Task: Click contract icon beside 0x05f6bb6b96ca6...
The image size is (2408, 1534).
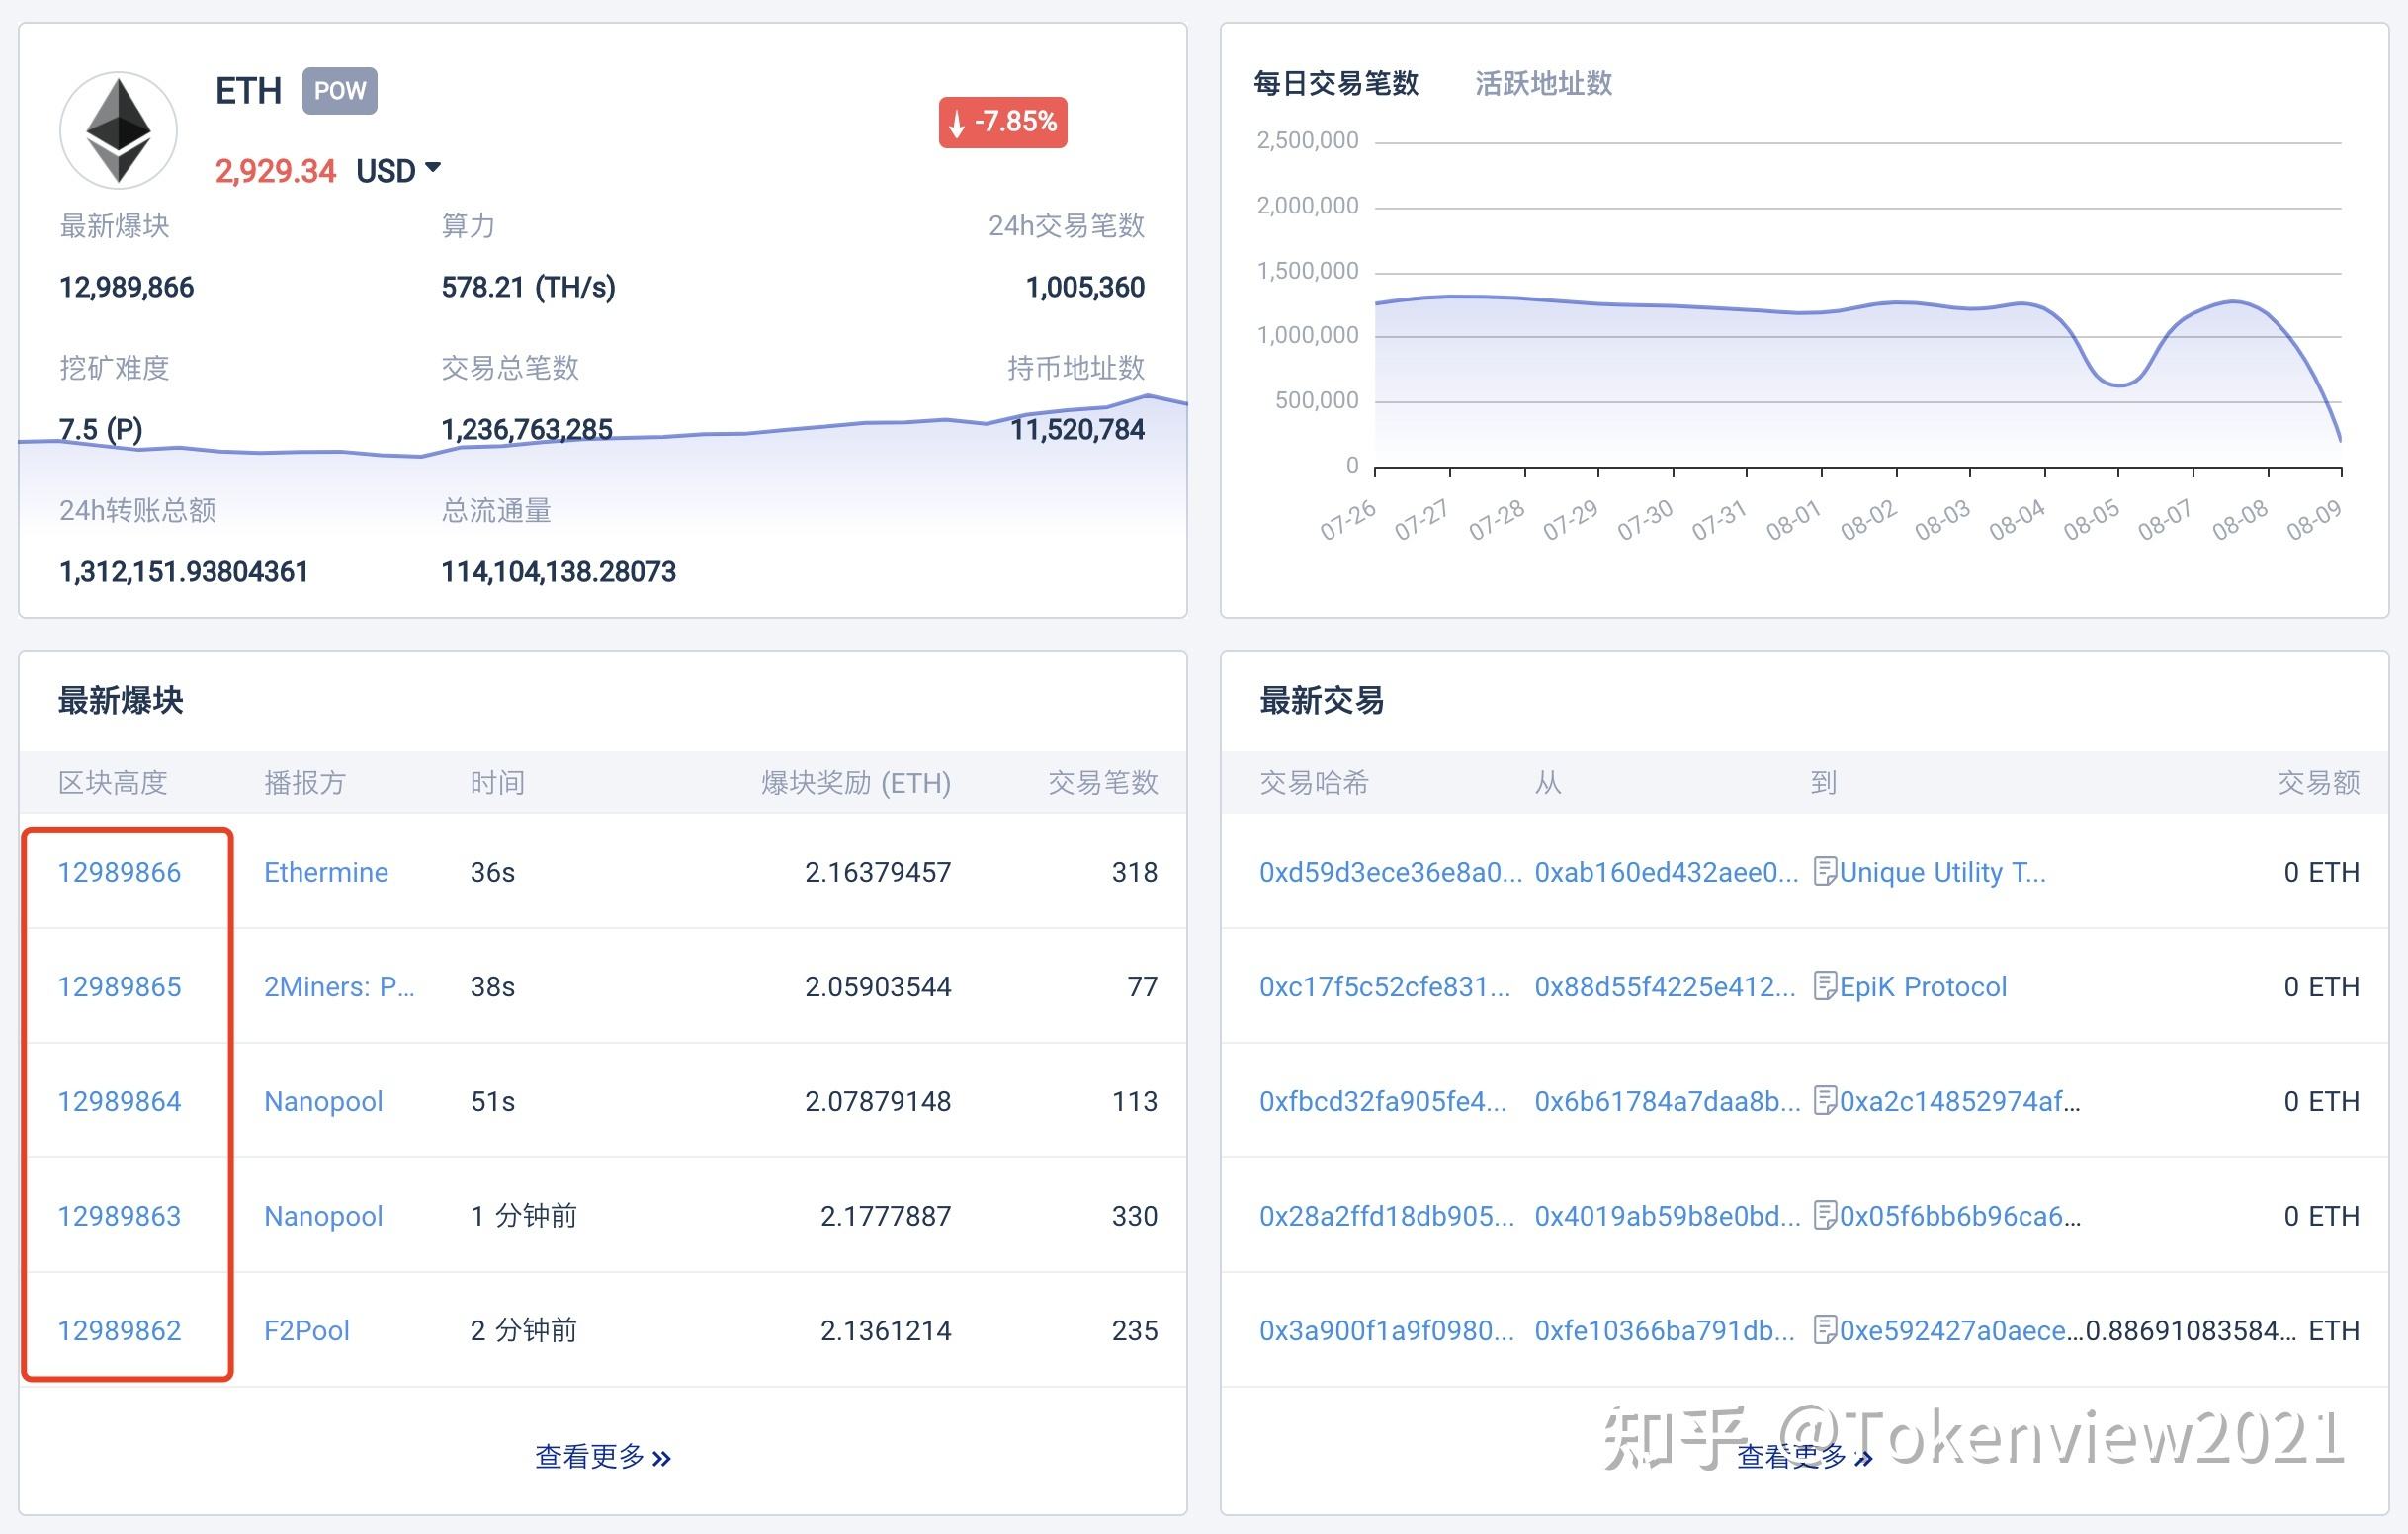Action: point(1825,1216)
